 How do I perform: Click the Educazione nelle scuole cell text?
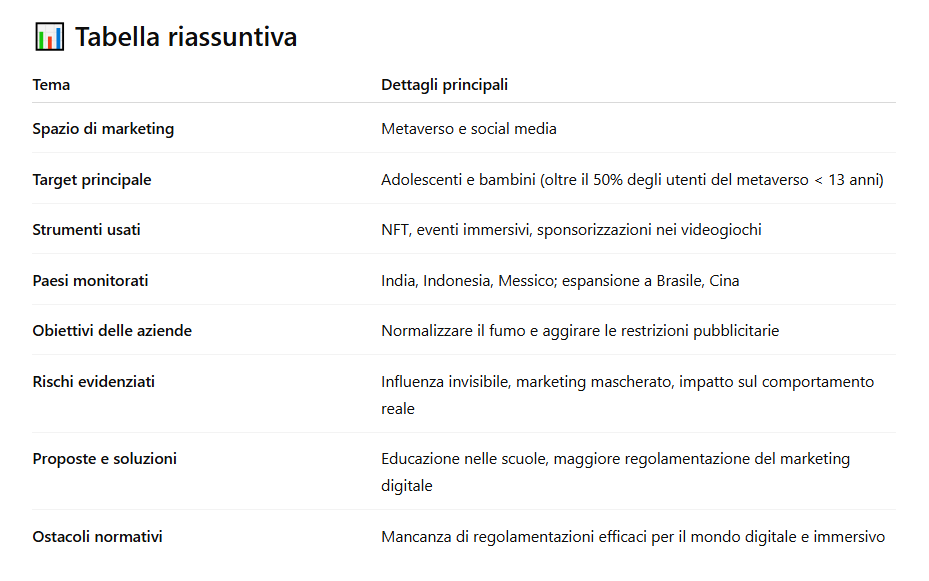coord(616,472)
